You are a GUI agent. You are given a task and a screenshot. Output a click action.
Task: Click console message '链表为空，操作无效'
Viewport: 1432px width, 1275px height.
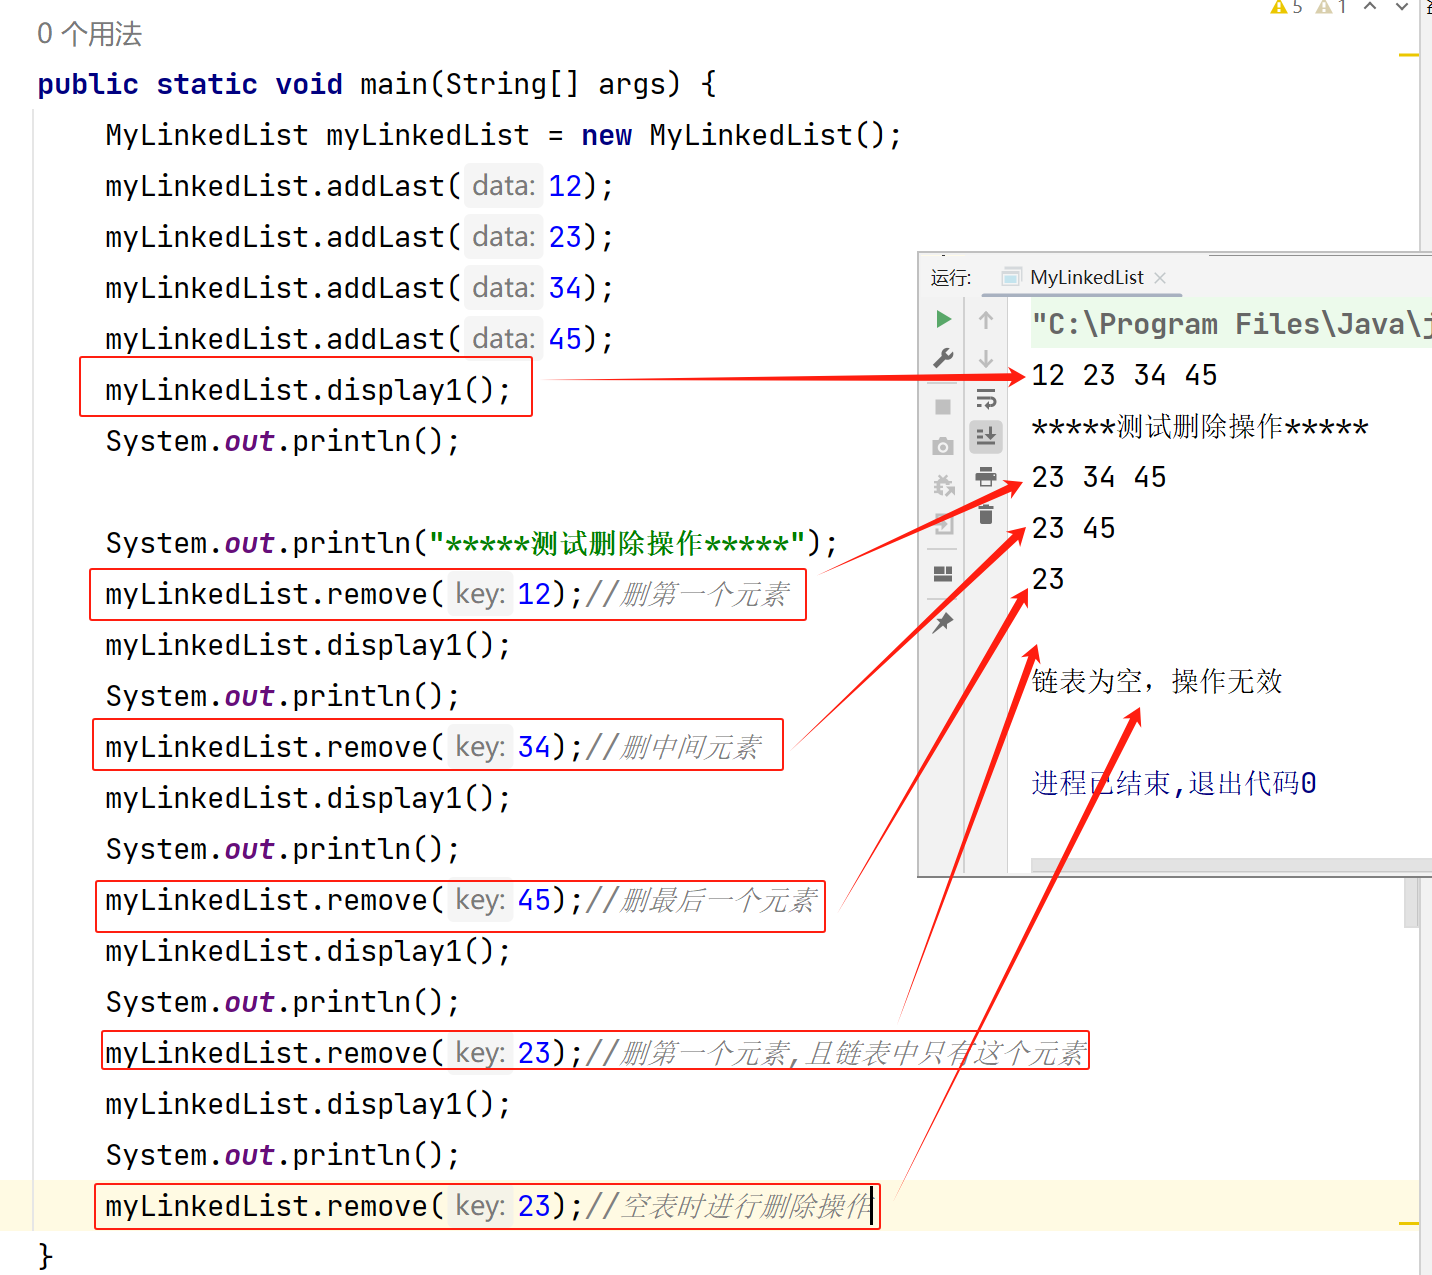(x=1157, y=681)
